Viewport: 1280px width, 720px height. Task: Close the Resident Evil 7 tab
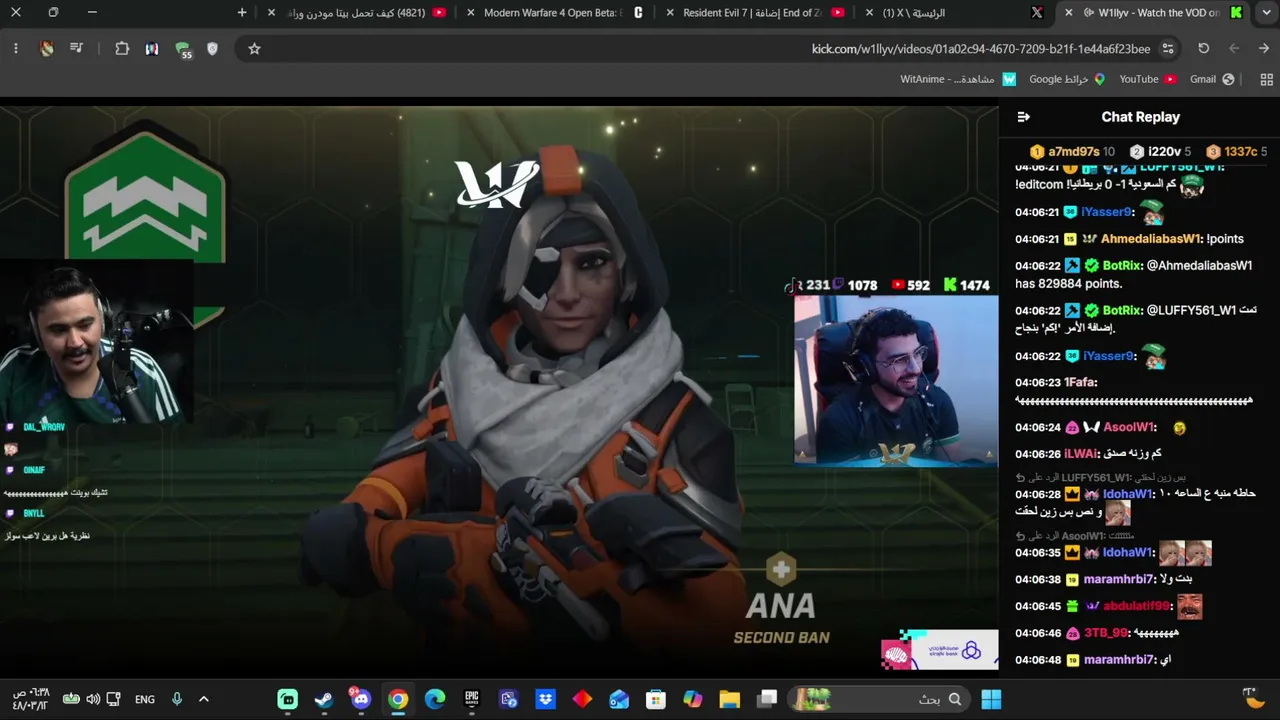coord(671,13)
